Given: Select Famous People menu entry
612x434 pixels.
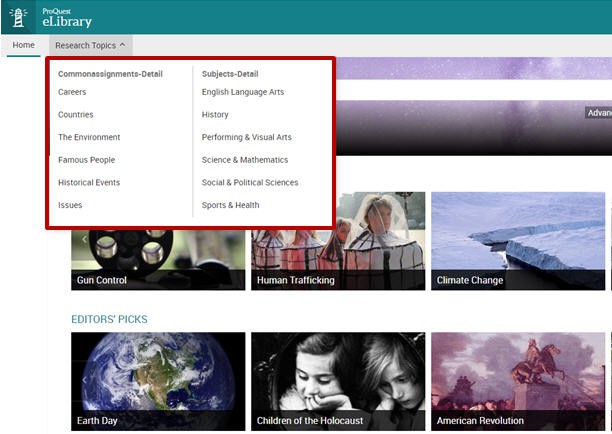Looking at the screenshot, I should pyautogui.click(x=86, y=160).
